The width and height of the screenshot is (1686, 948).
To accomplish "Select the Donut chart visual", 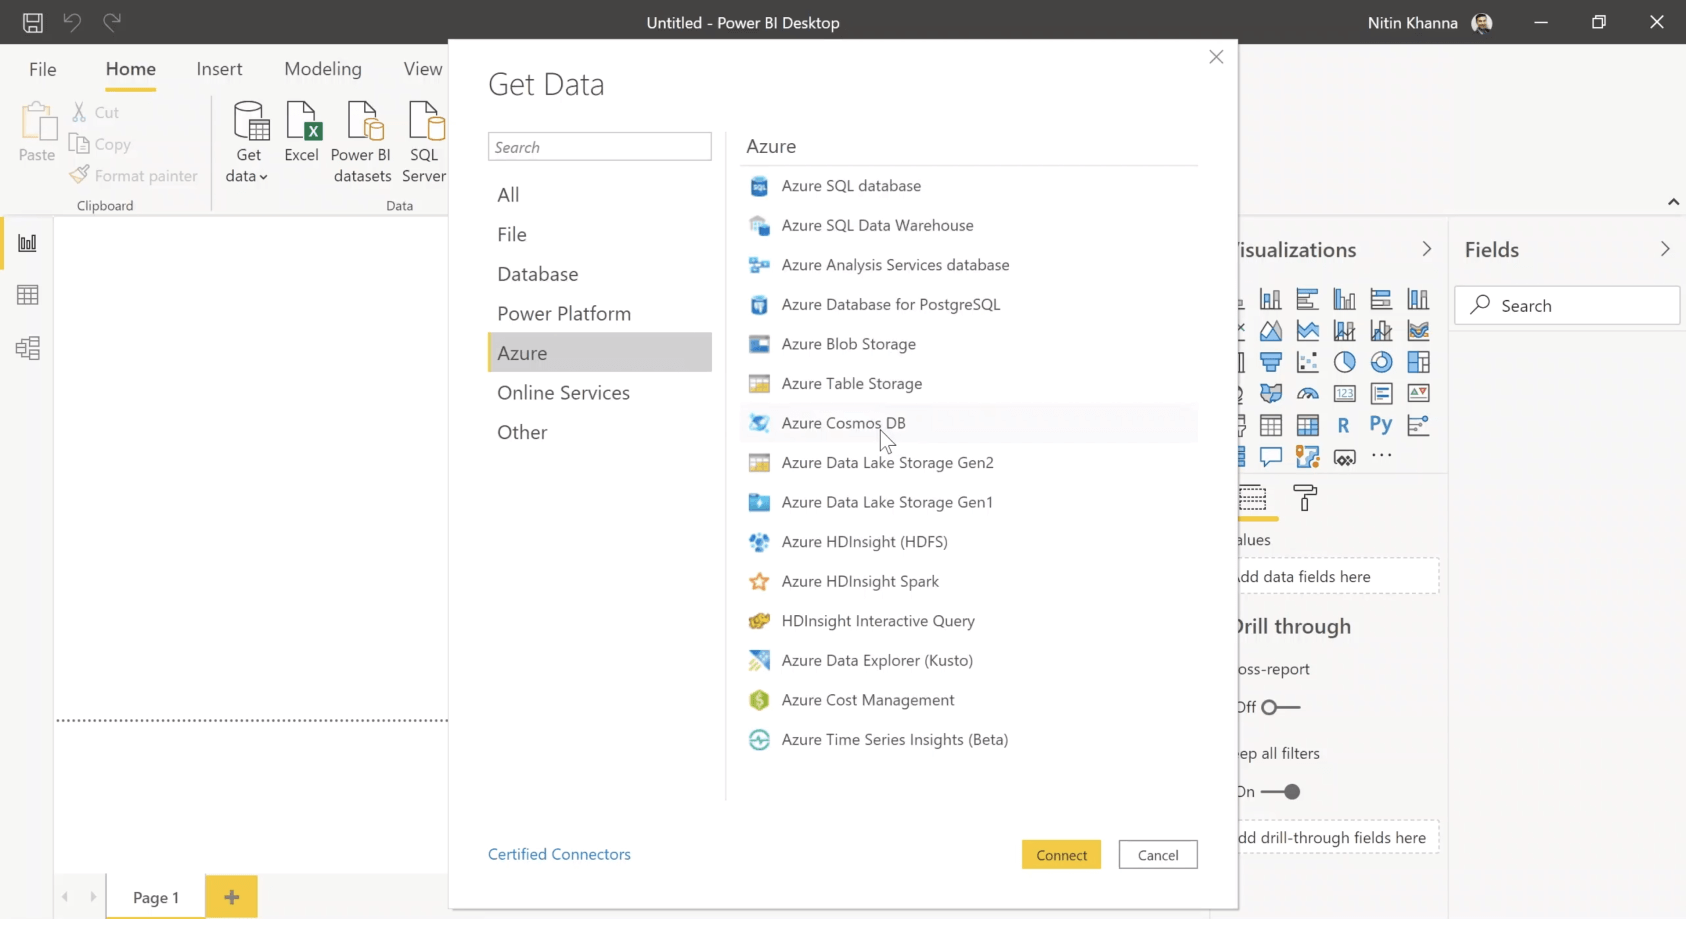I will (1381, 362).
